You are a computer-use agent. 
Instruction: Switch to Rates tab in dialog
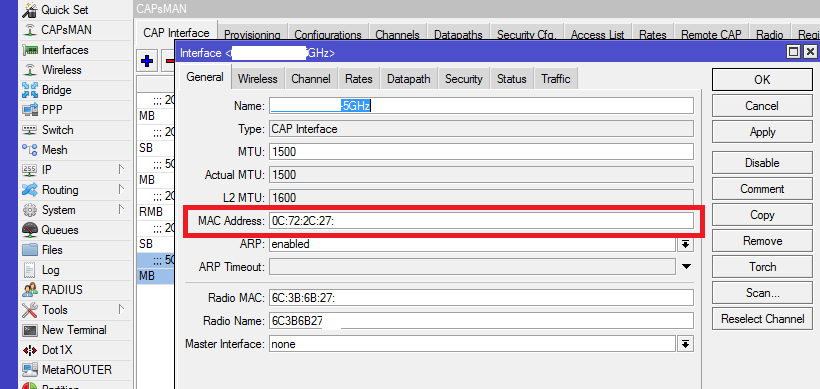tap(359, 79)
